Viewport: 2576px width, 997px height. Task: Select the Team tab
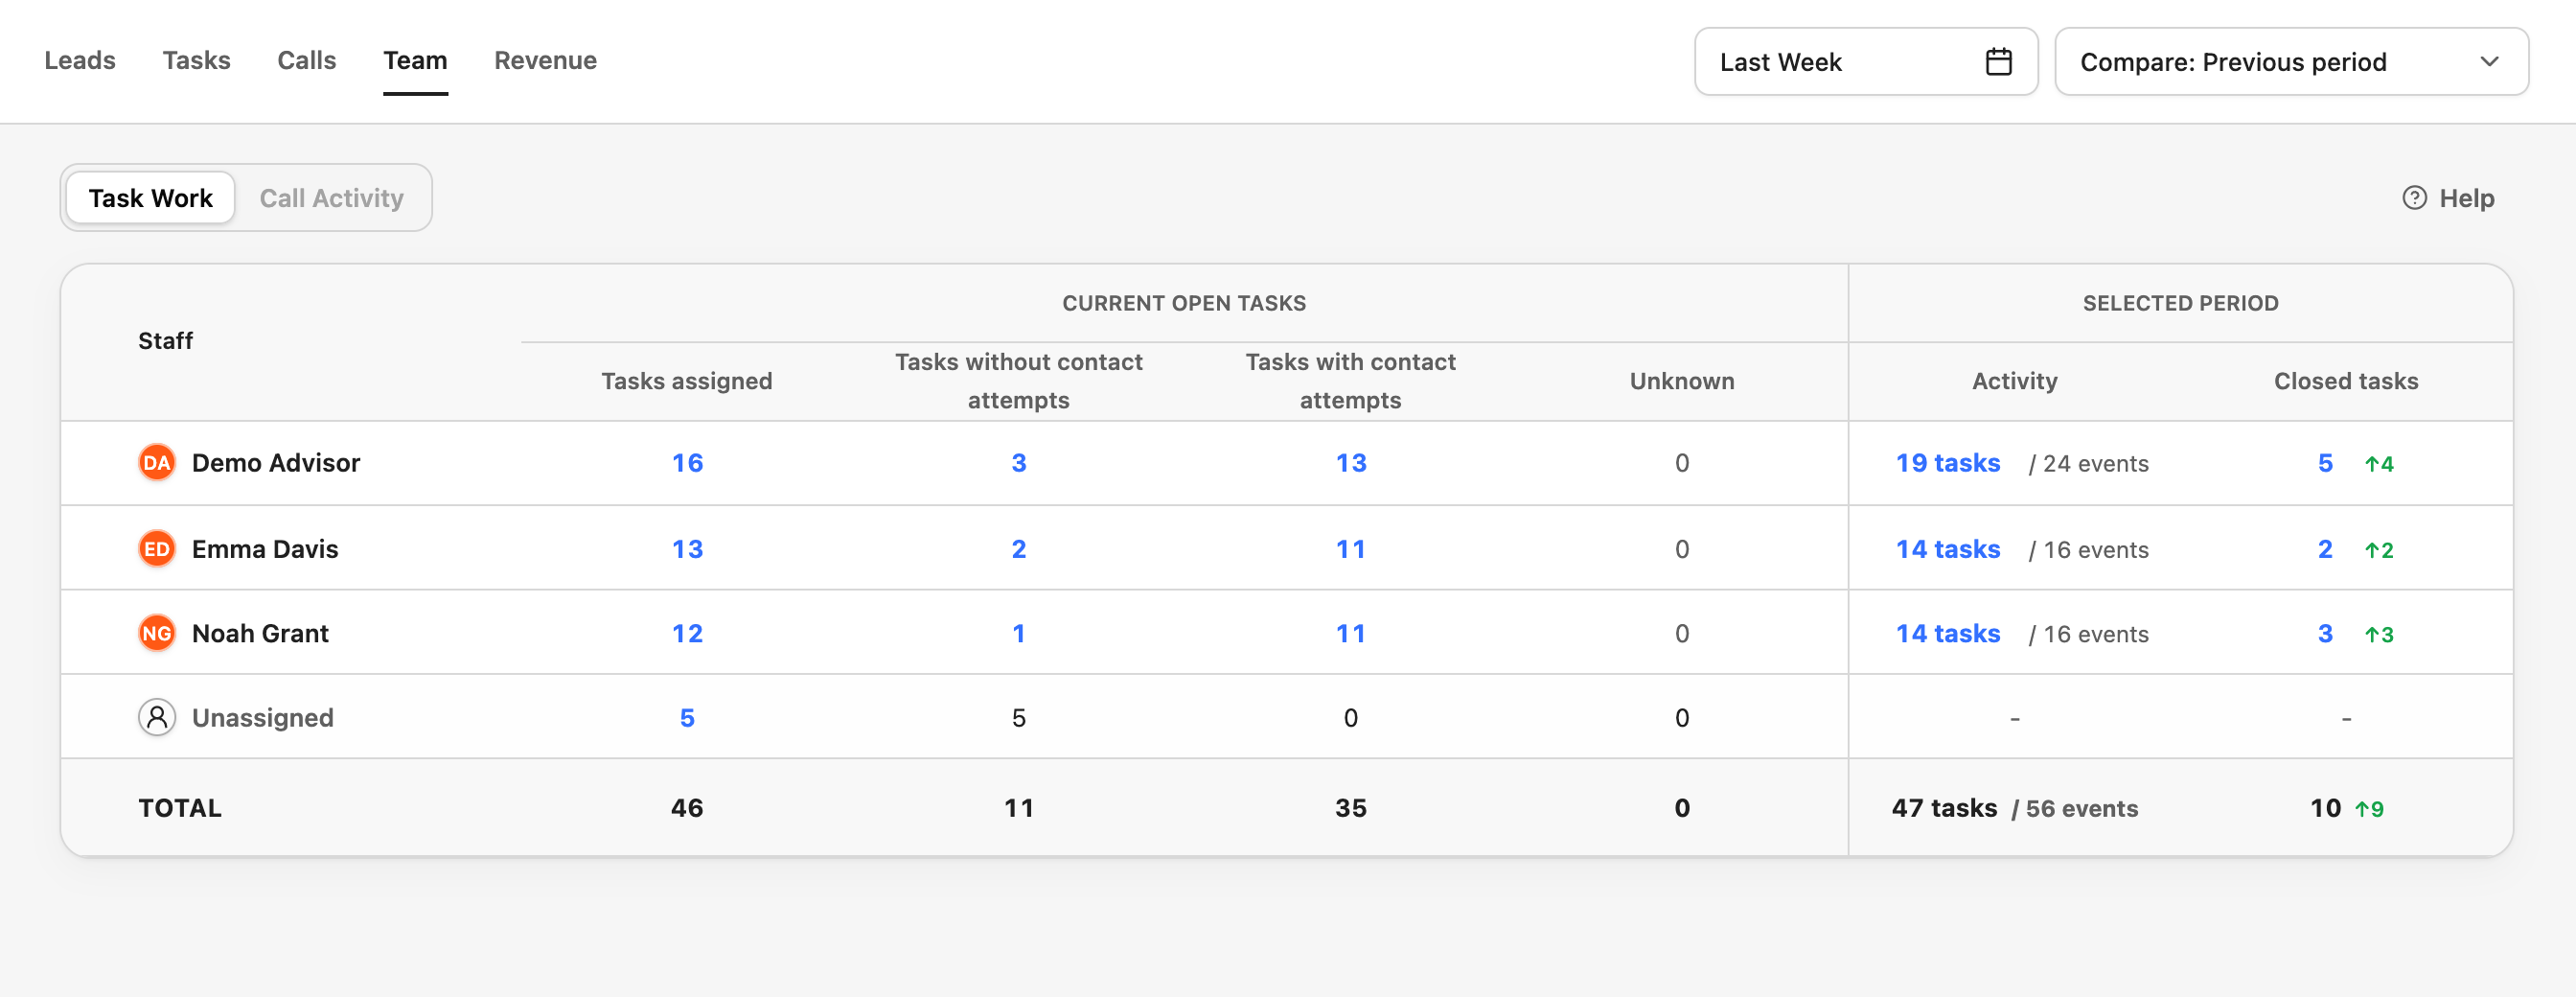coord(415,61)
